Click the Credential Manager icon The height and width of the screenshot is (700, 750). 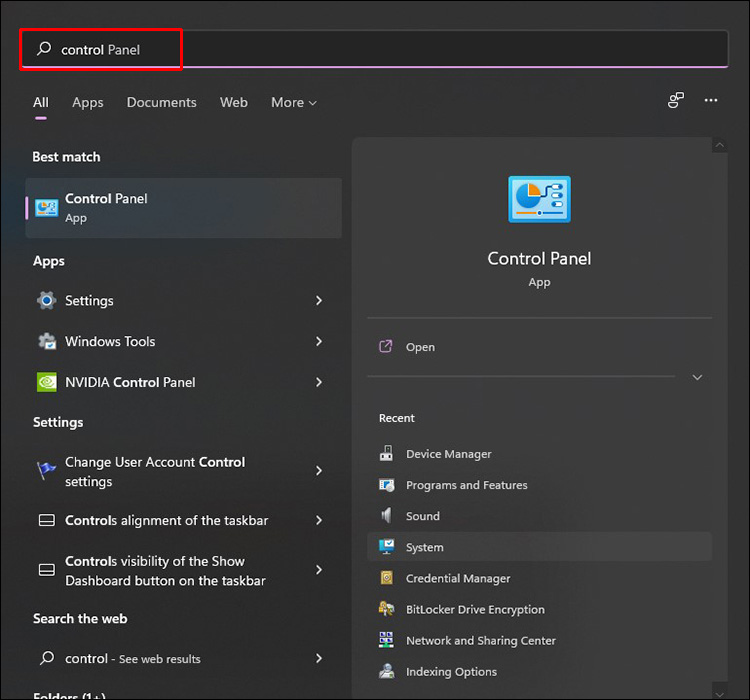387,578
